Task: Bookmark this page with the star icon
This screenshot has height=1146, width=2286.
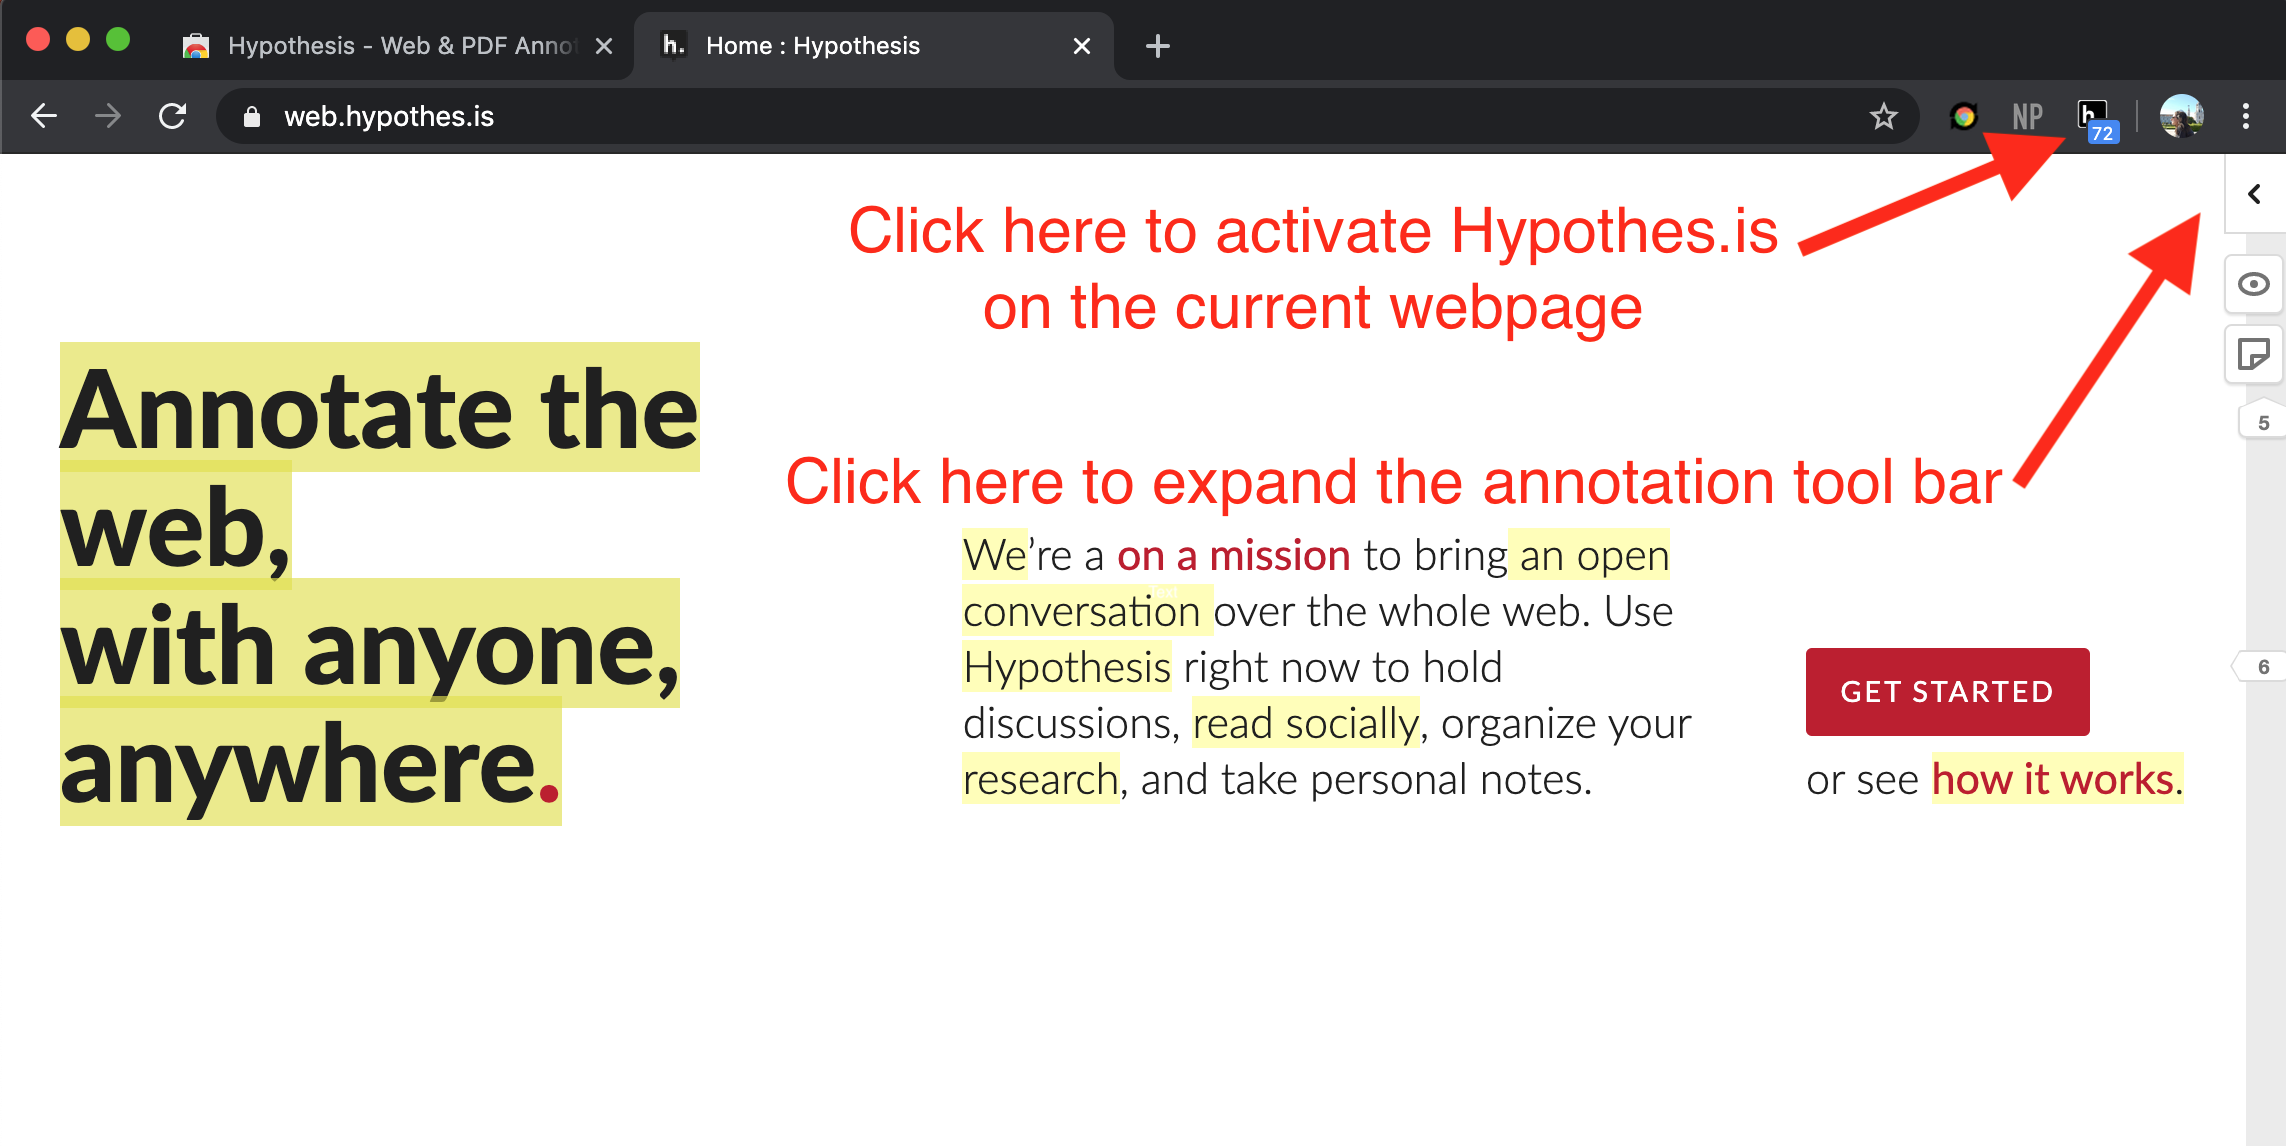Action: pyautogui.click(x=1883, y=117)
